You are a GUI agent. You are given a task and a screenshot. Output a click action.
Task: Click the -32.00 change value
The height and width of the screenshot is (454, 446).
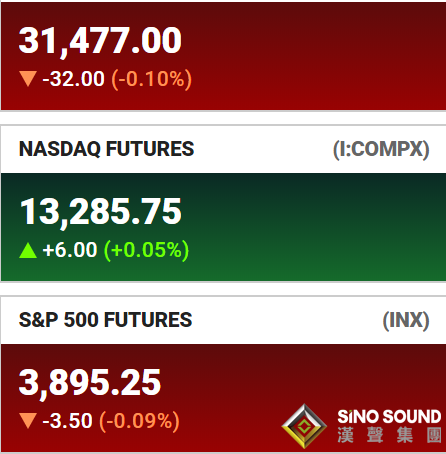(73, 79)
